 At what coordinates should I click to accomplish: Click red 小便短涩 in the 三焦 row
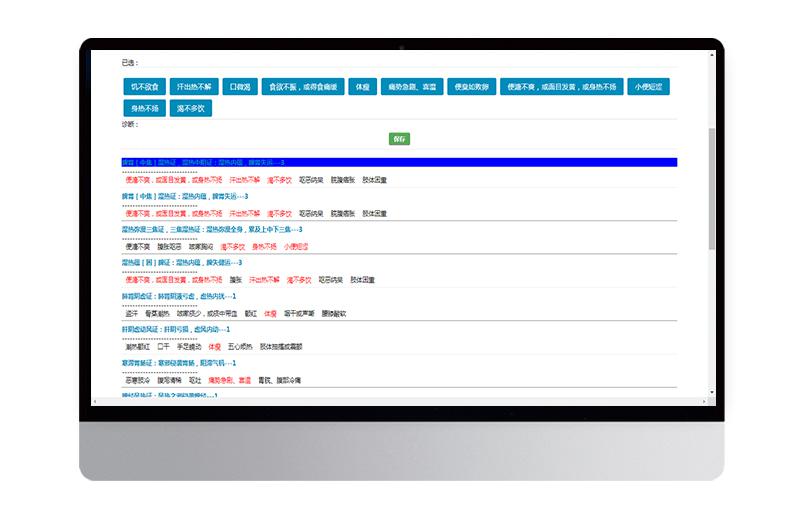pyautogui.click(x=296, y=247)
